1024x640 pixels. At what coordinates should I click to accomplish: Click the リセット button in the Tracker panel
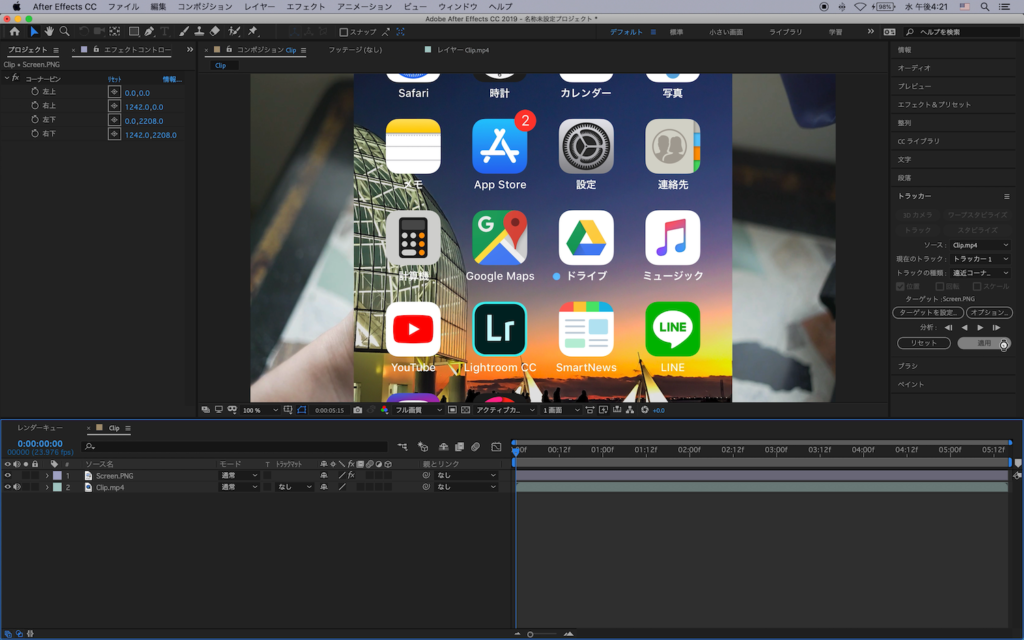point(924,343)
